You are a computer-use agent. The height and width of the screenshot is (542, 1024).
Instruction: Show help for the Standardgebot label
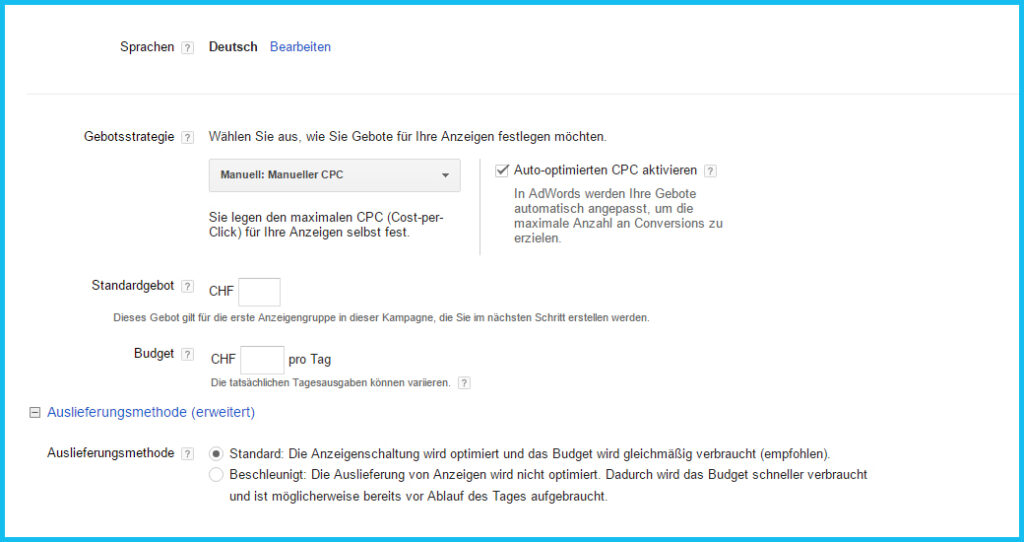coord(187,287)
